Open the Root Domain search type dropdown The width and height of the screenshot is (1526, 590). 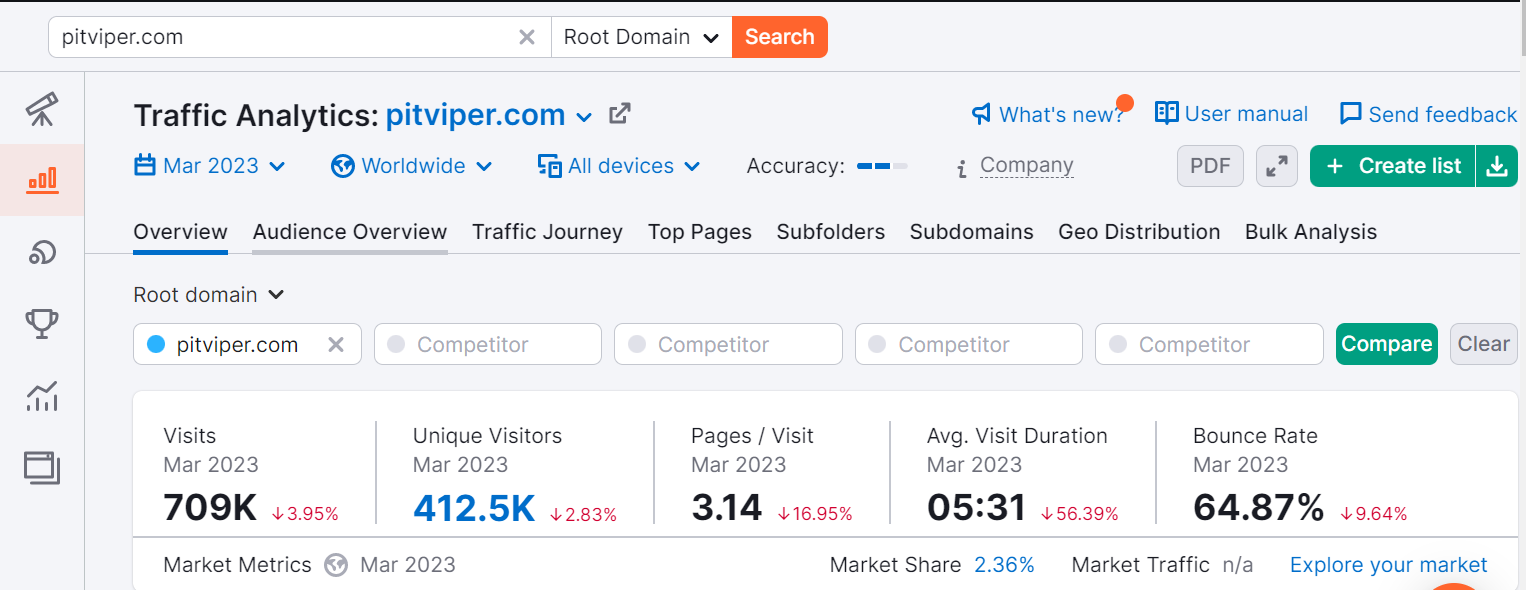[x=641, y=37]
